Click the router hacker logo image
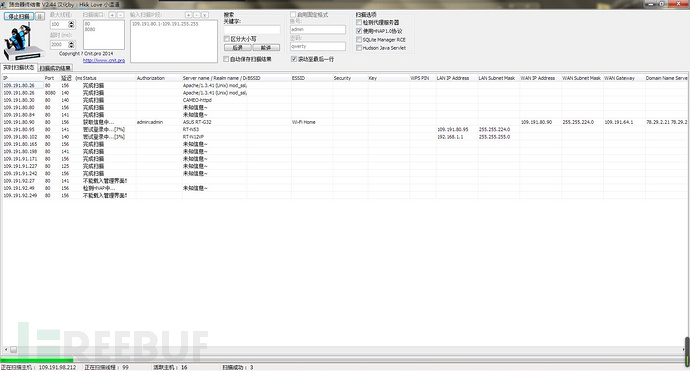Screen dimensions: 690x371 pos(24,42)
